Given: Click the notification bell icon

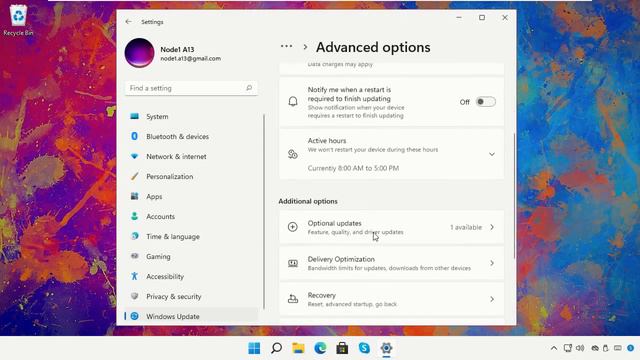Looking at the screenshot, I should pyautogui.click(x=293, y=102).
